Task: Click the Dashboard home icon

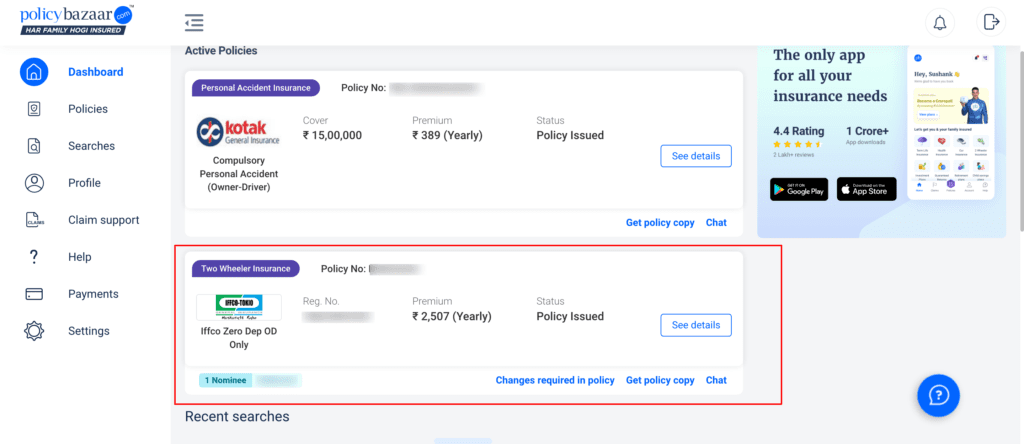Action: pos(34,72)
